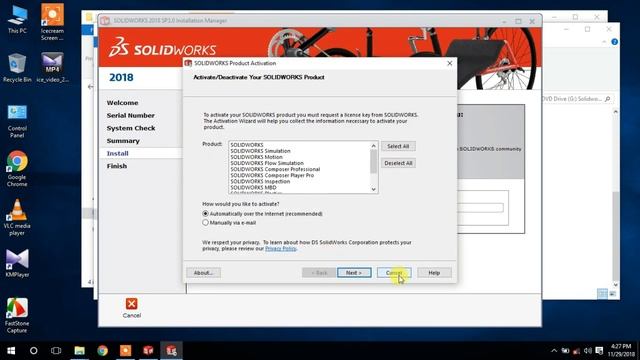Viewport: 640px width, 360px height.
Task: Switch to SOLIDWORKS activation taskbar icon
Action: [x=171, y=351]
